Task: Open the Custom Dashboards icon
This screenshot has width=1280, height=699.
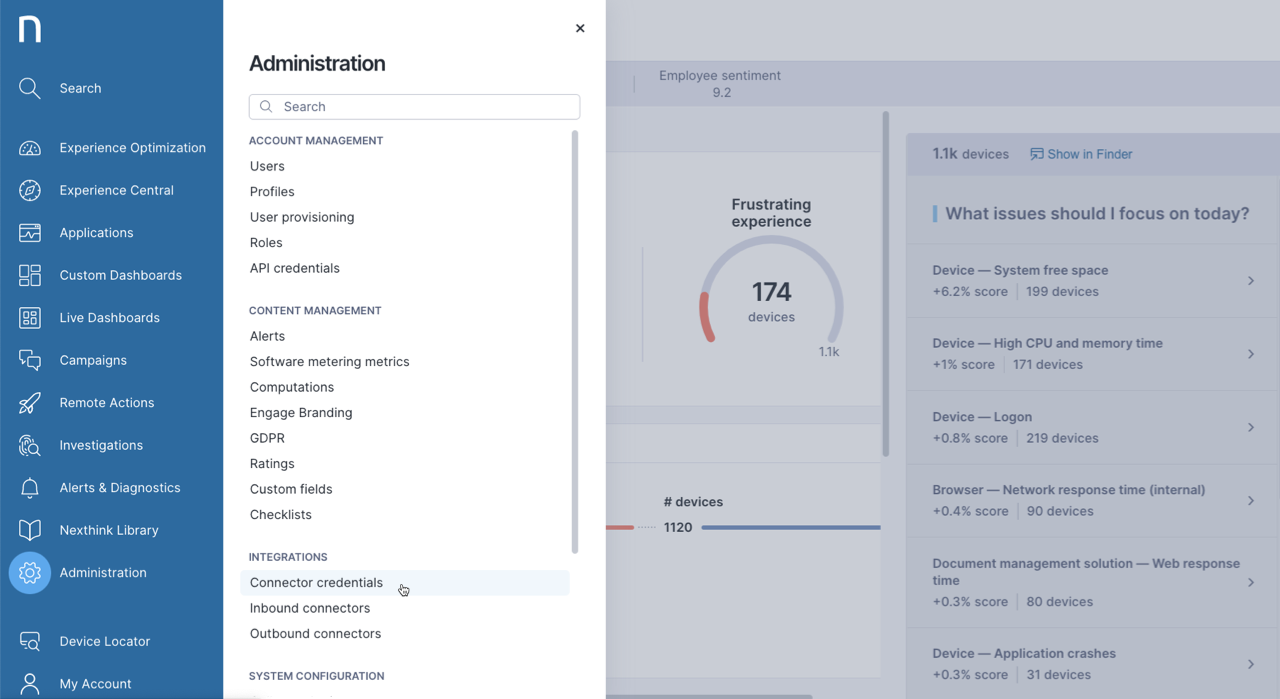Action: (29, 275)
